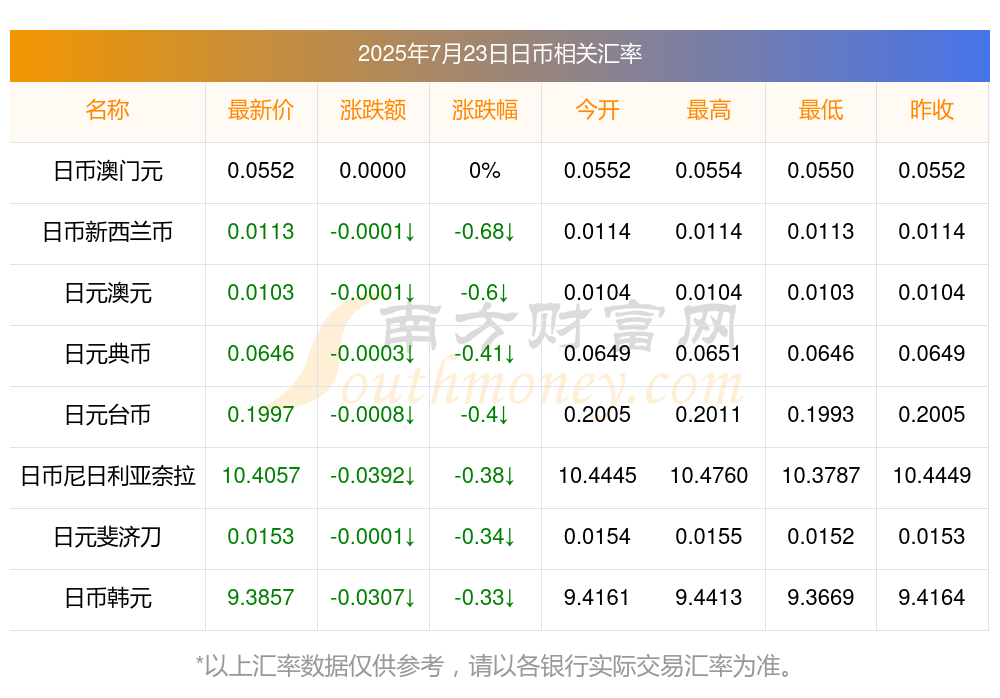
Task: Select the 涨跌额 column header
Action: pos(372,110)
